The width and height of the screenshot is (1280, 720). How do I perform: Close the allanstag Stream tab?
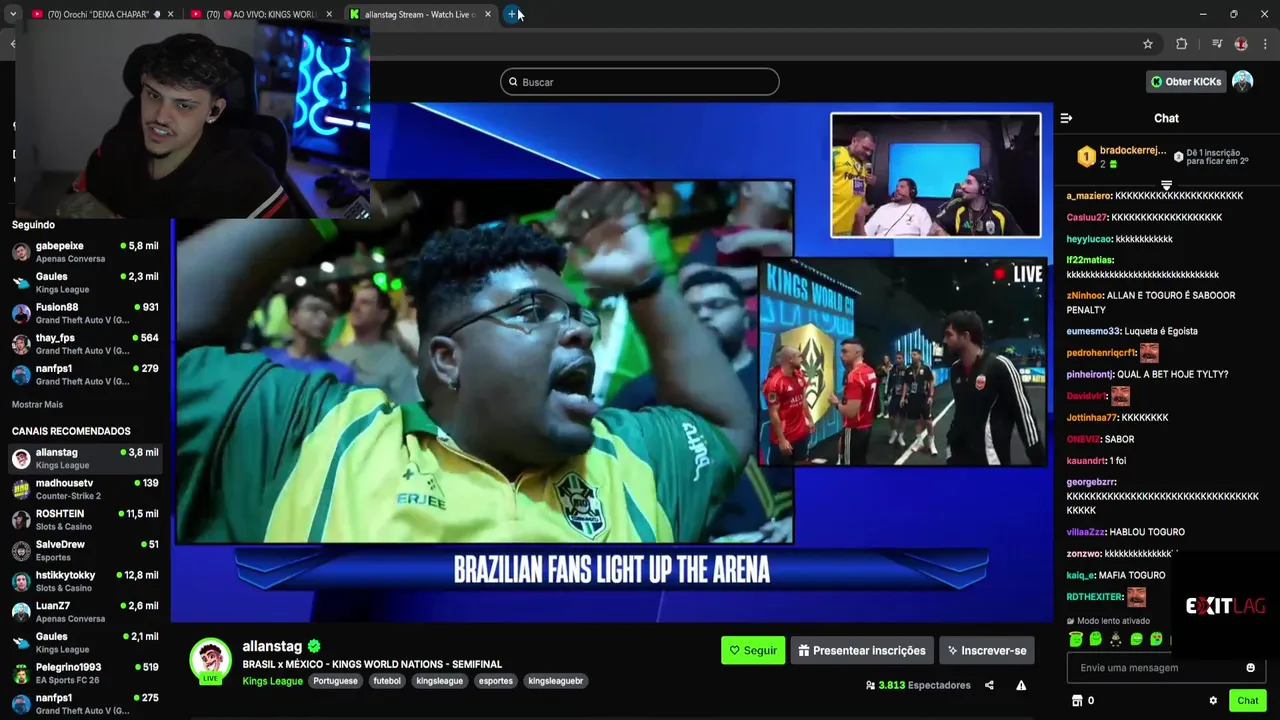pyautogui.click(x=488, y=14)
